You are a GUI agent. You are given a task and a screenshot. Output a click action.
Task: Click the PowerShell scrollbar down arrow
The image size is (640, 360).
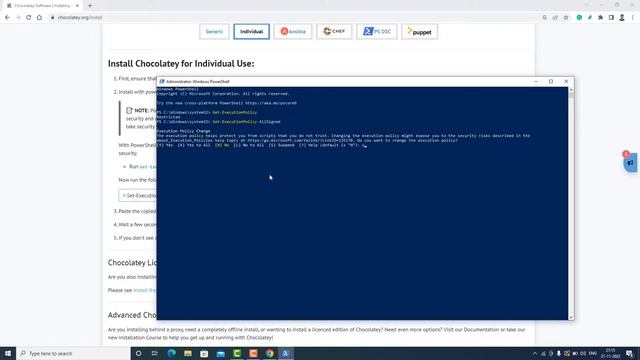coord(571,317)
